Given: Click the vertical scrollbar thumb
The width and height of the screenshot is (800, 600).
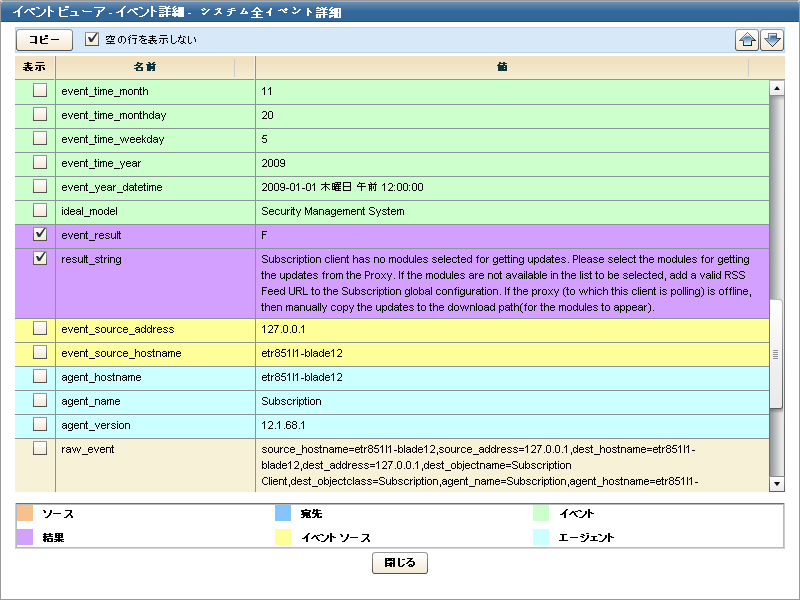Looking at the screenshot, I should (x=776, y=353).
